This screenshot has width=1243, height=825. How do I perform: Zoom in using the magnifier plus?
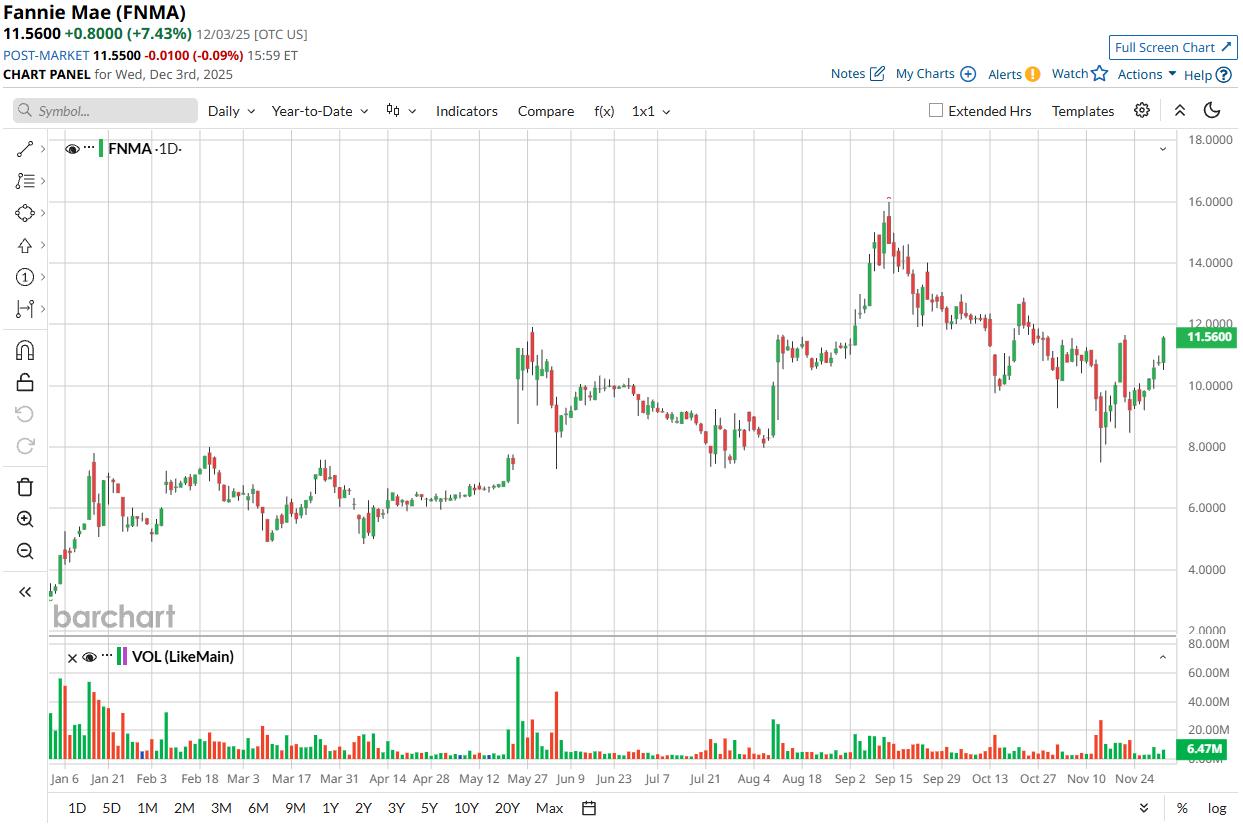[x=25, y=519]
